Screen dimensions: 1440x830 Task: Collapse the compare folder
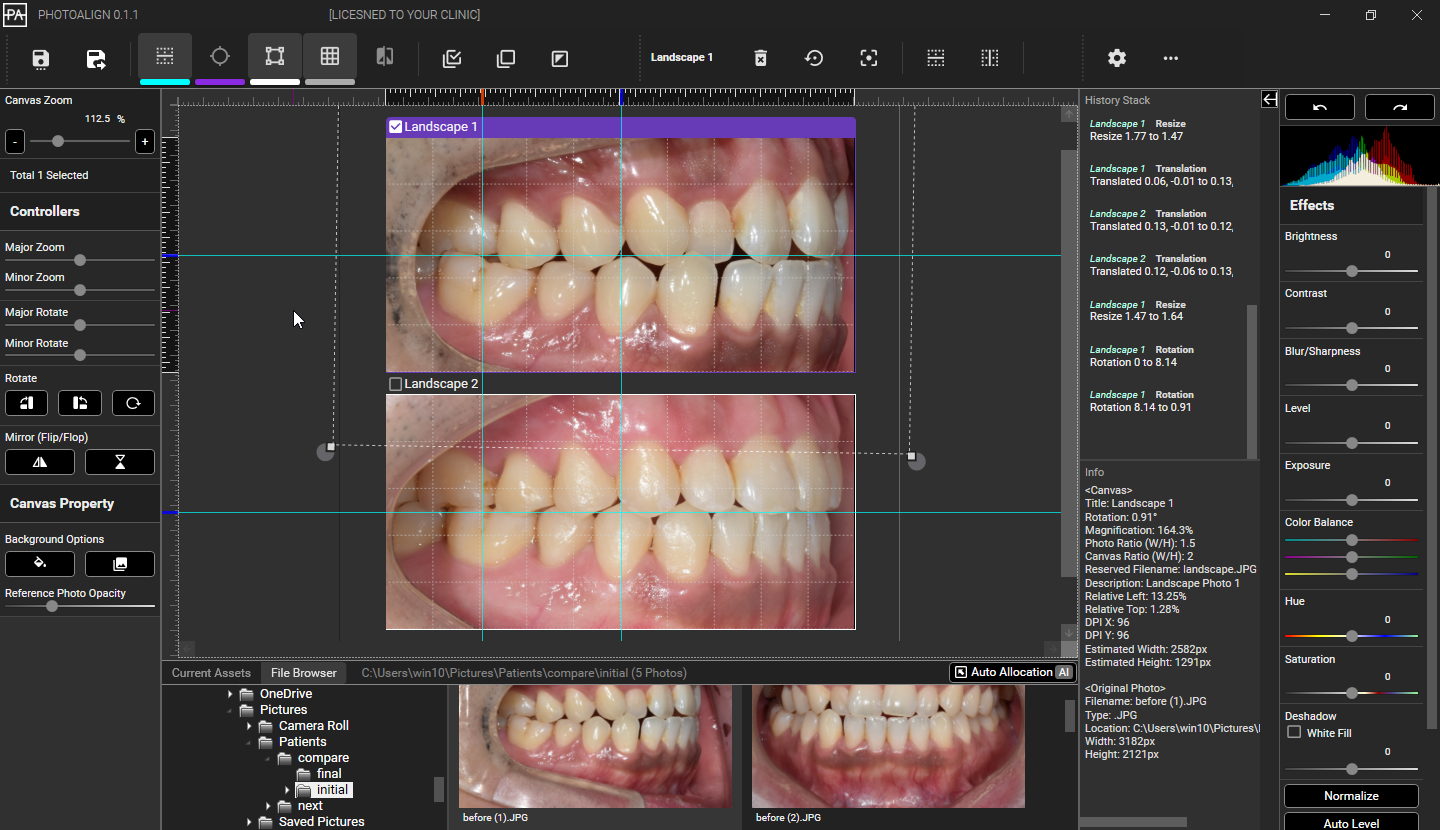(267, 758)
